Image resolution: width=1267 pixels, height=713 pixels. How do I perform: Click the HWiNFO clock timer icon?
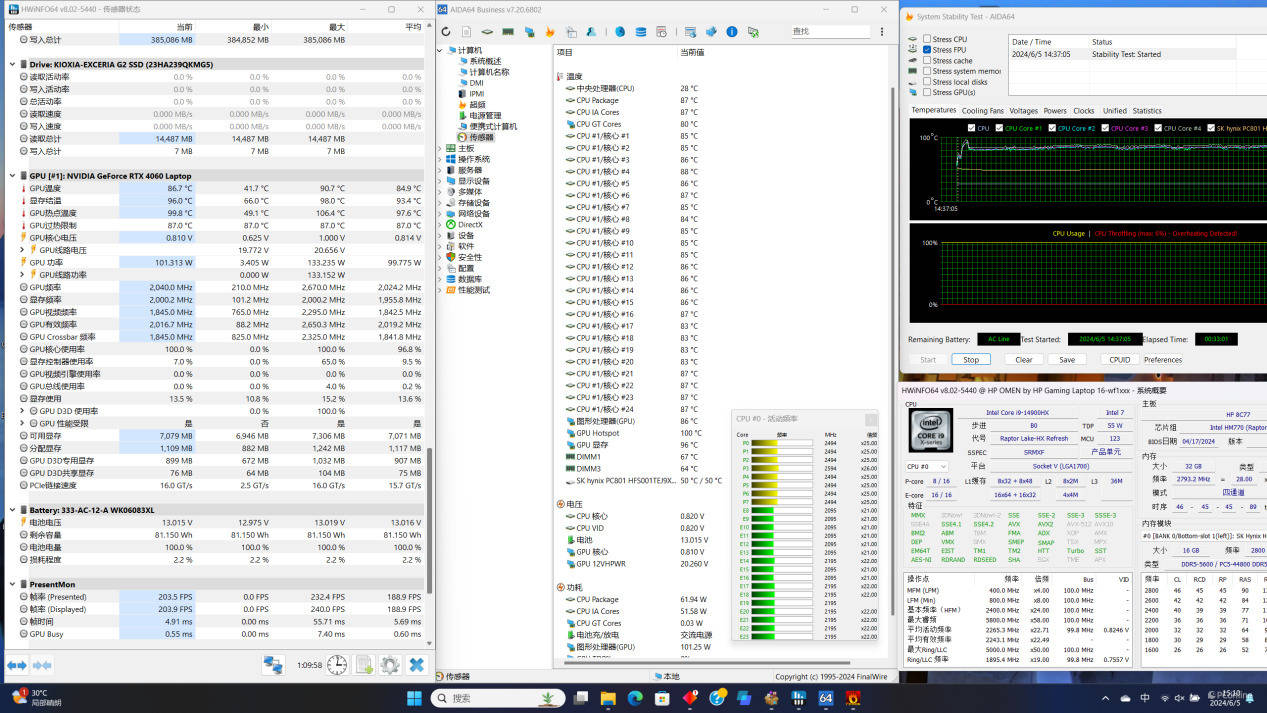coord(337,665)
